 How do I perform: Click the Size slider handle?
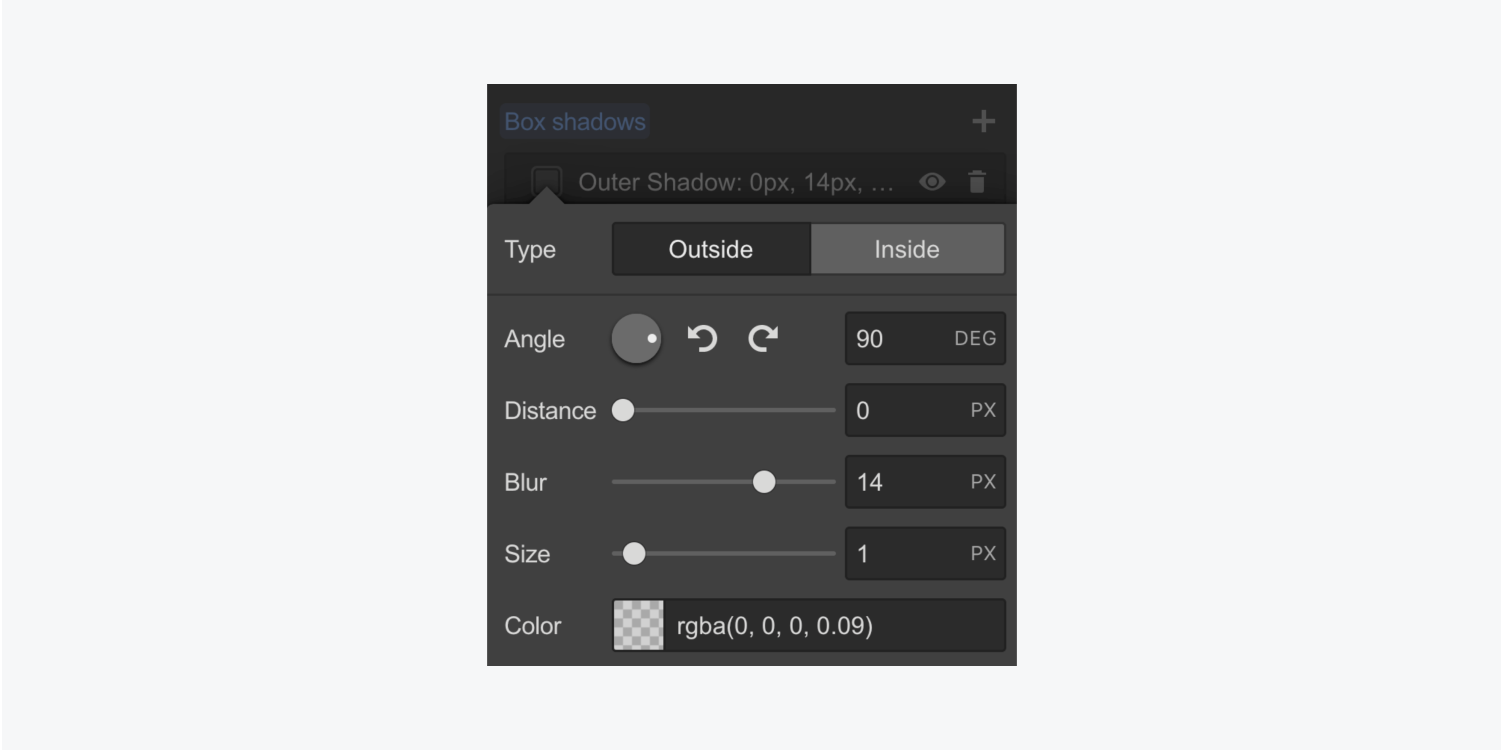(x=634, y=554)
